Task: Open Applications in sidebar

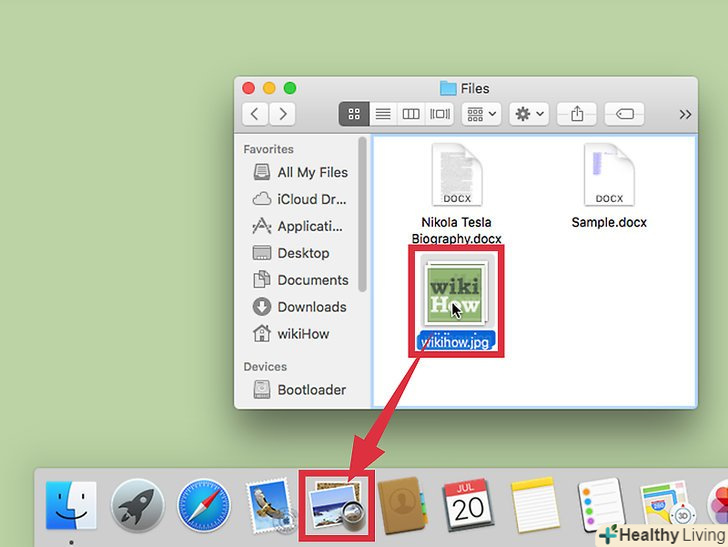Action: [298, 226]
